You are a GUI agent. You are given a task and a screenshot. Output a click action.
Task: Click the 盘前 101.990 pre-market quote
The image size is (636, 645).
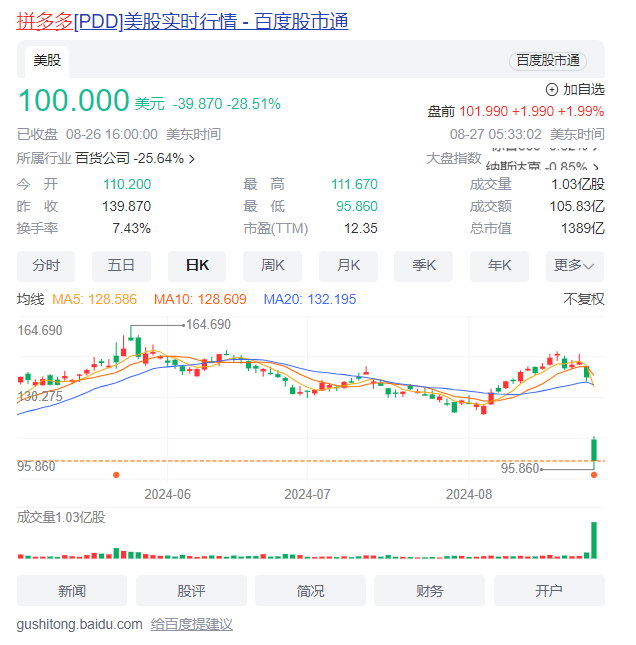pos(515,111)
